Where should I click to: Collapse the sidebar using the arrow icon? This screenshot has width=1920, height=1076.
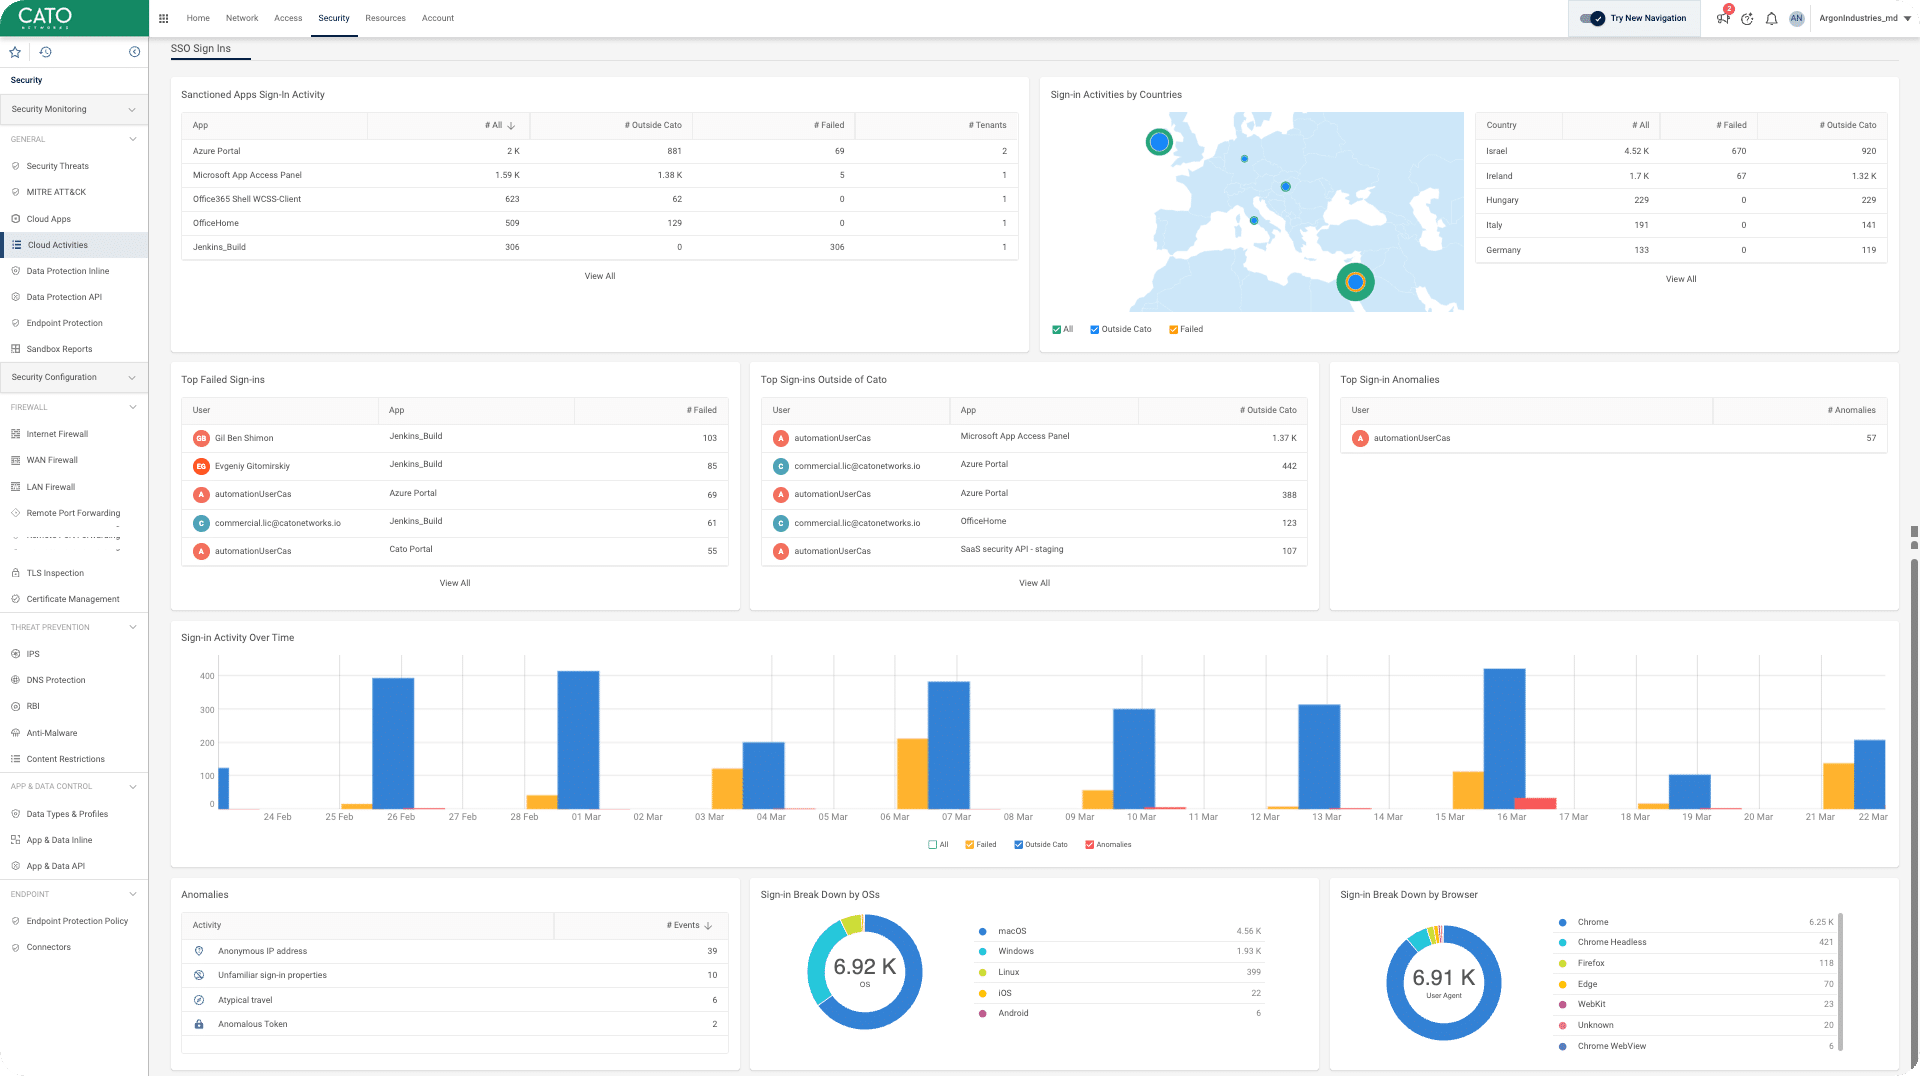[x=134, y=52]
